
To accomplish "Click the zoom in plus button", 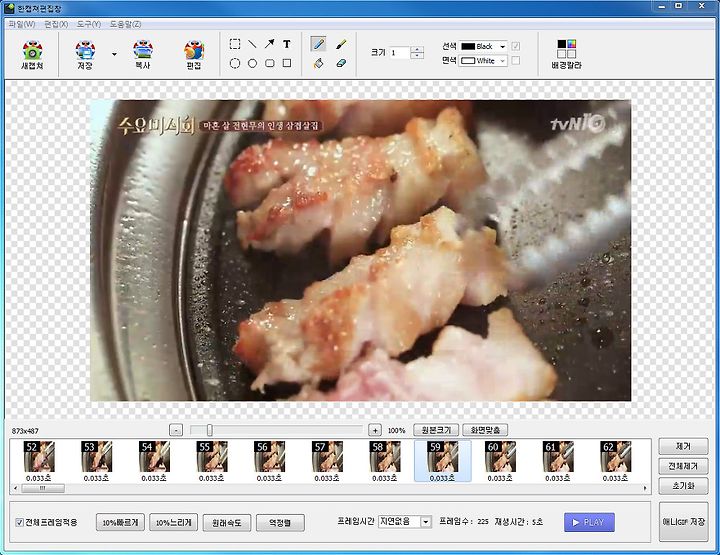I will 375,430.
